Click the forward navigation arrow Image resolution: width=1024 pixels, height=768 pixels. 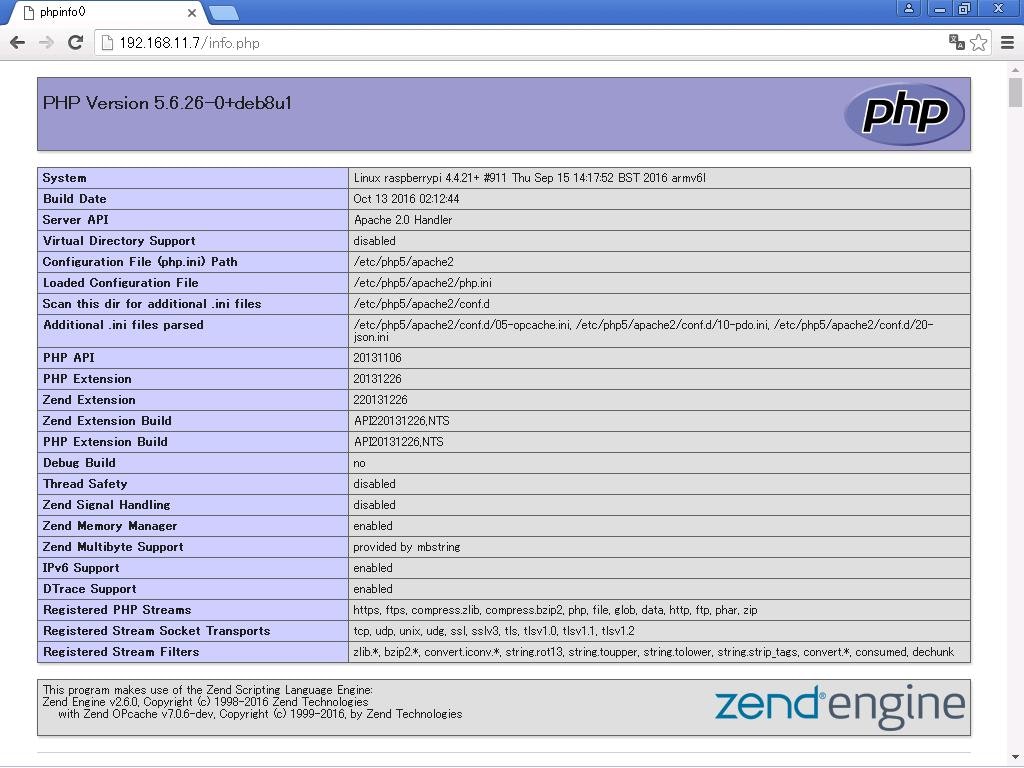[46, 42]
